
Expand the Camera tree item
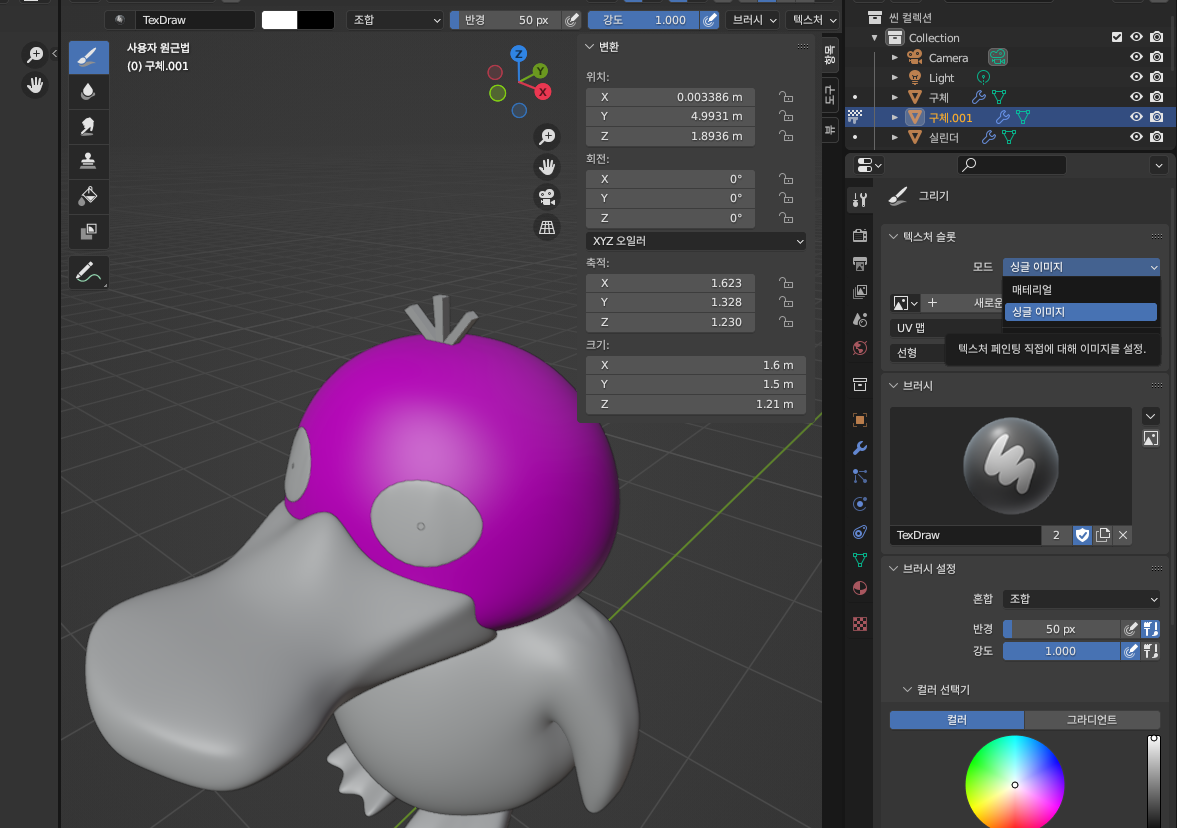click(x=895, y=57)
